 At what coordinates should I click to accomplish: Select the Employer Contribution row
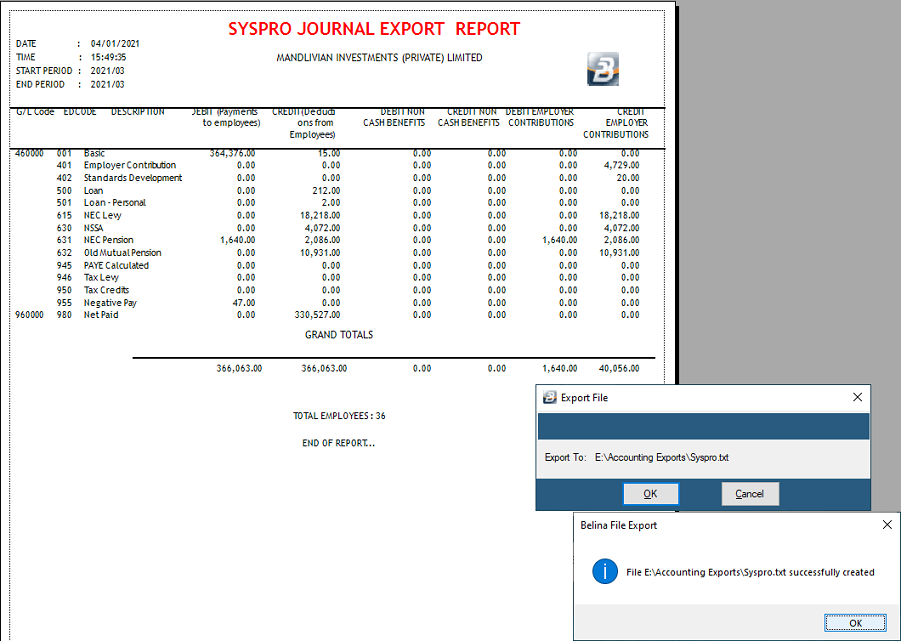click(x=130, y=165)
